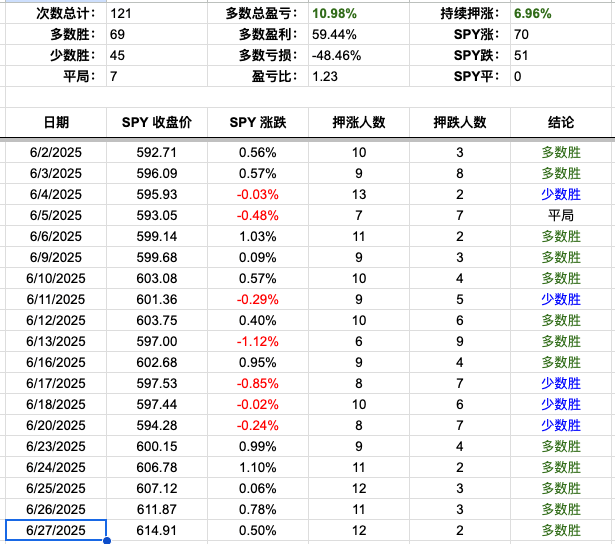Click the 多数盈利 value 59.44%
This screenshot has height=544, width=615.
[334, 35]
